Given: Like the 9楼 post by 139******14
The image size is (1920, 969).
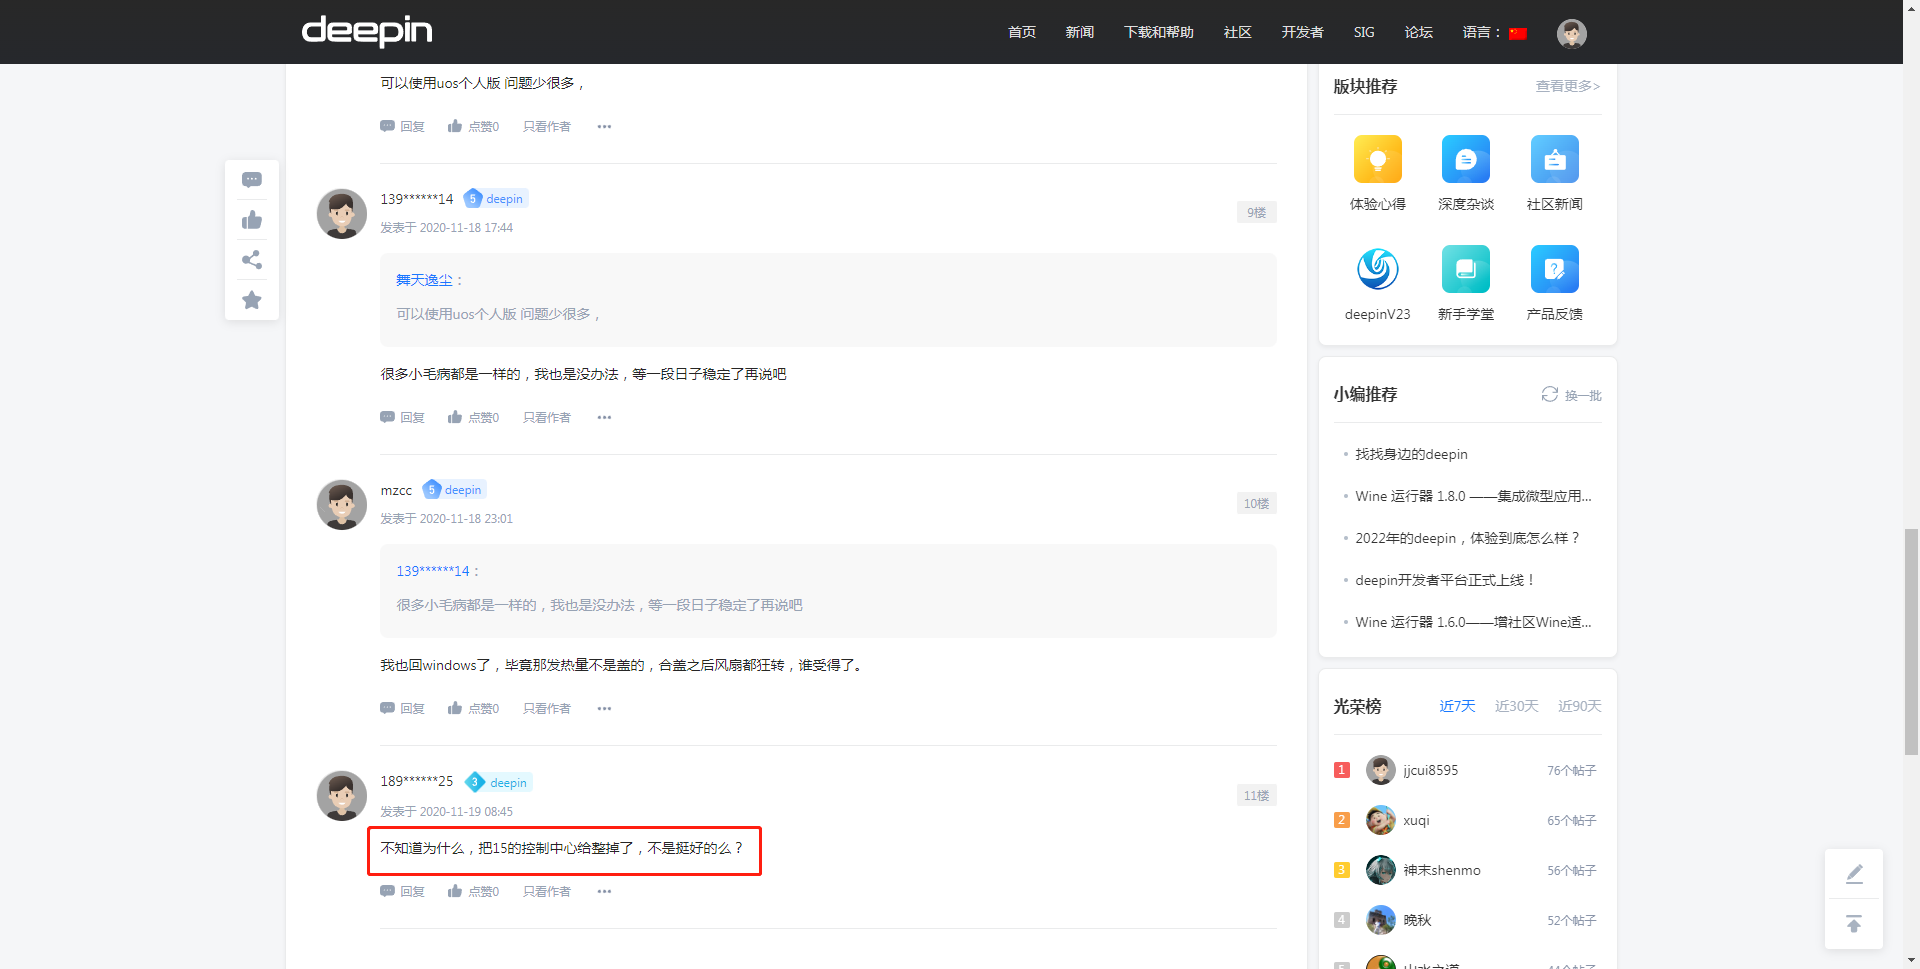Looking at the screenshot, I should tap(473, 418).
